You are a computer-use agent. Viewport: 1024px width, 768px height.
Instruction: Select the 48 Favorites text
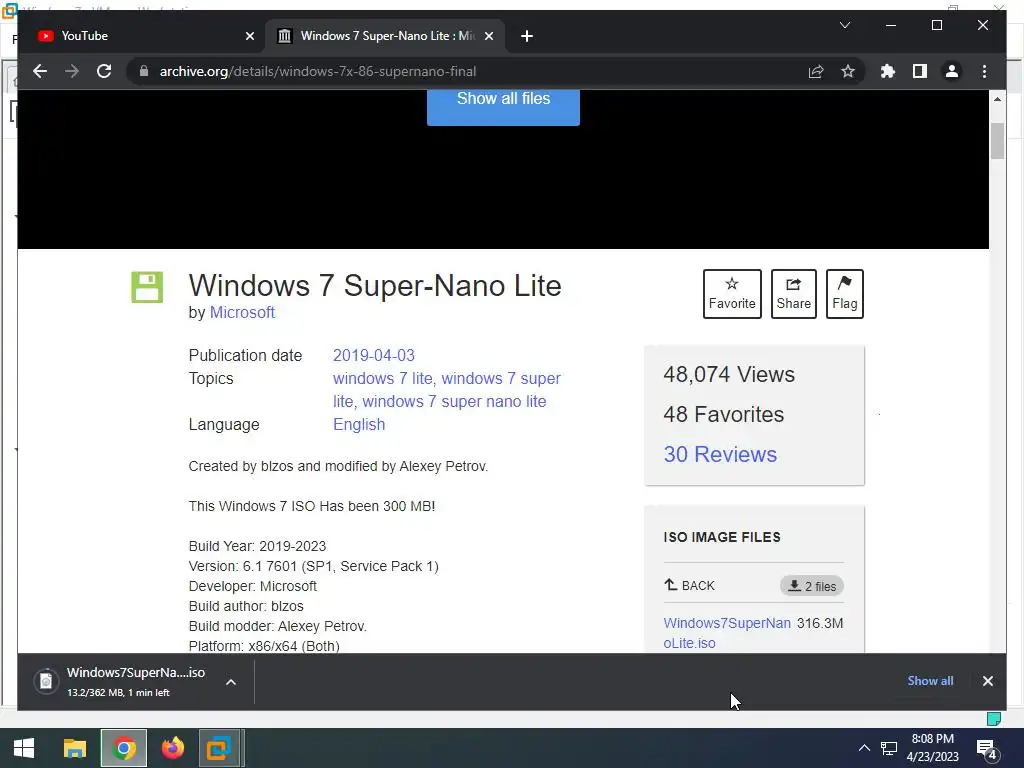tap(724, 415)
